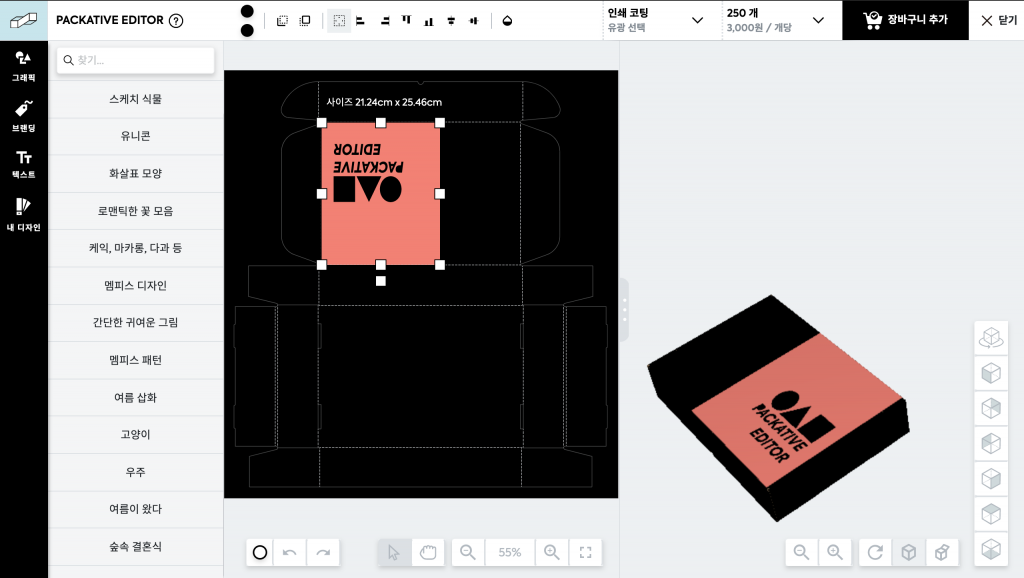Viewport: 1024px width, 578px height.
Task: Open the 멤피스 디자인 category
Action: 136,285
